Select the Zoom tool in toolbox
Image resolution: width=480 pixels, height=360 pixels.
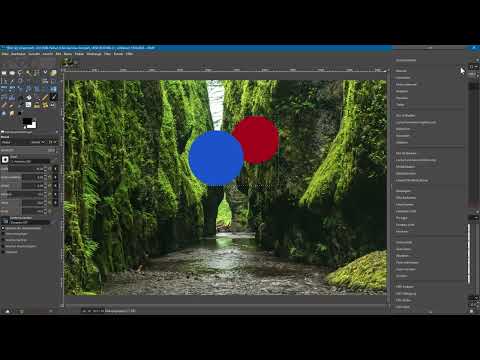tap(20, 81)
